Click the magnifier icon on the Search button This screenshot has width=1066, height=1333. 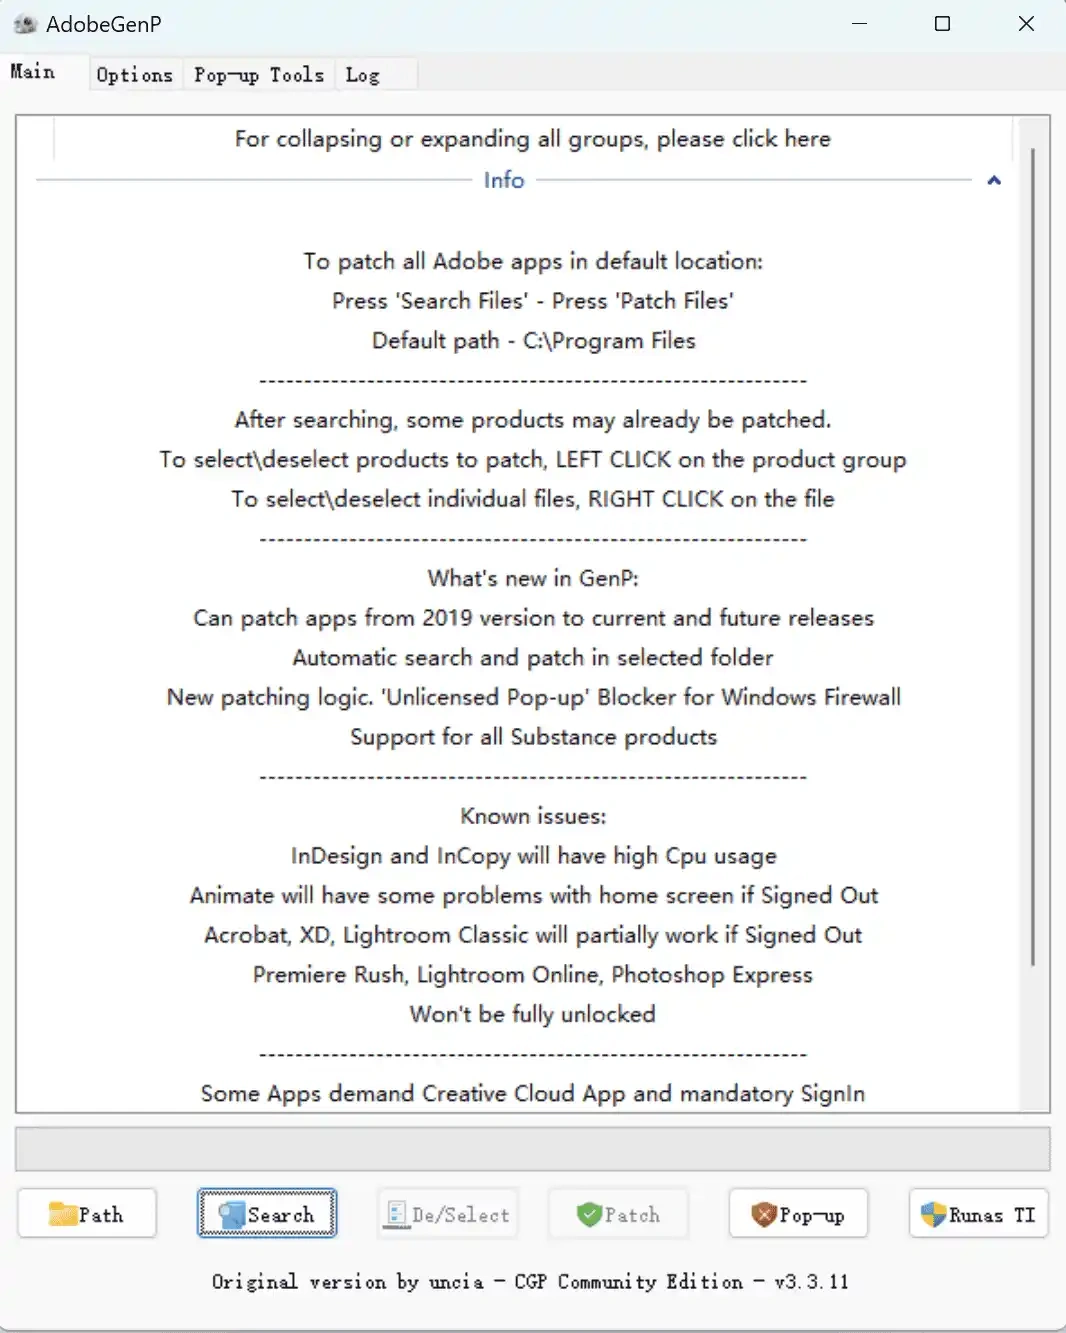point(233,1213)
